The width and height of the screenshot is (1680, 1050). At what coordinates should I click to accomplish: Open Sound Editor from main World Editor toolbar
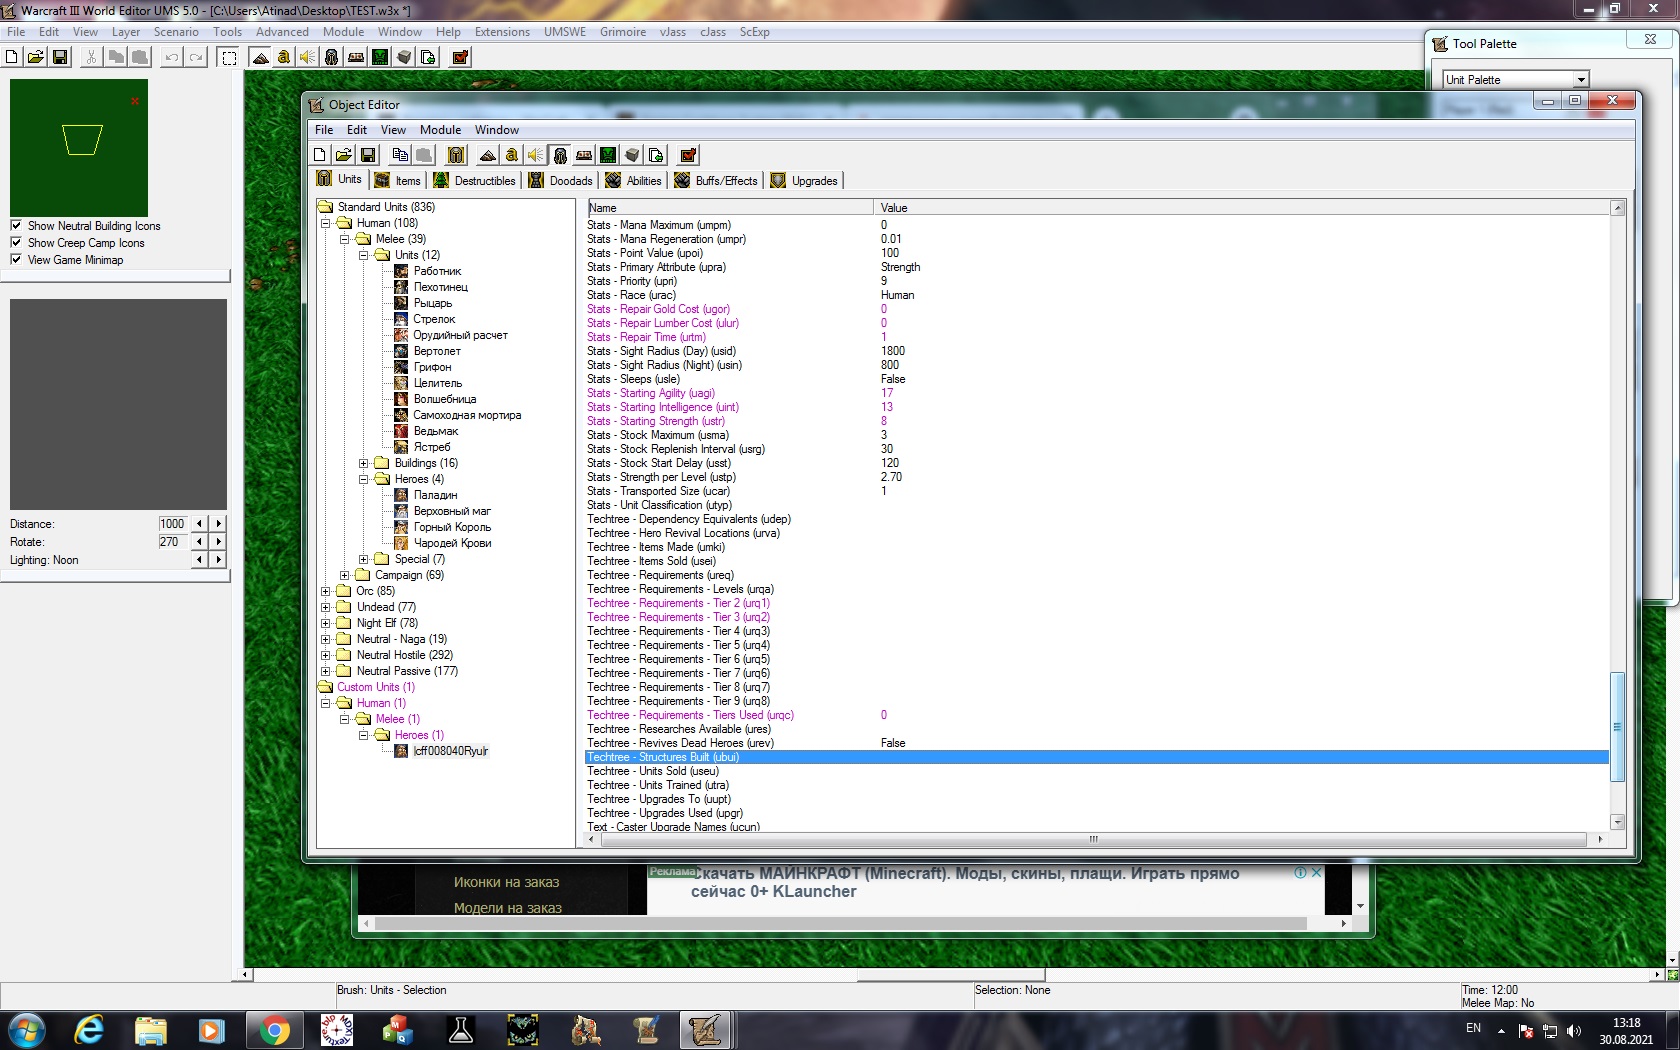click(x=308, y=57)
